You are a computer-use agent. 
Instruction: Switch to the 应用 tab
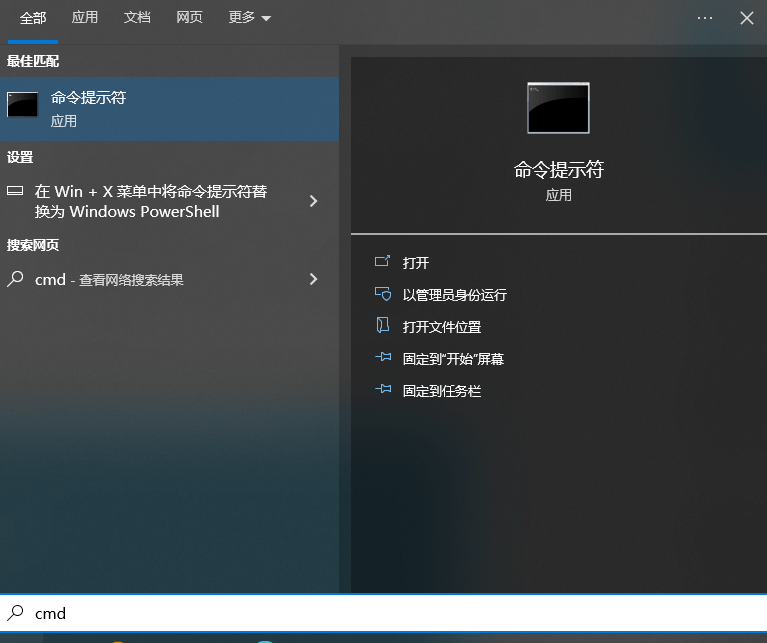(85, 18)
